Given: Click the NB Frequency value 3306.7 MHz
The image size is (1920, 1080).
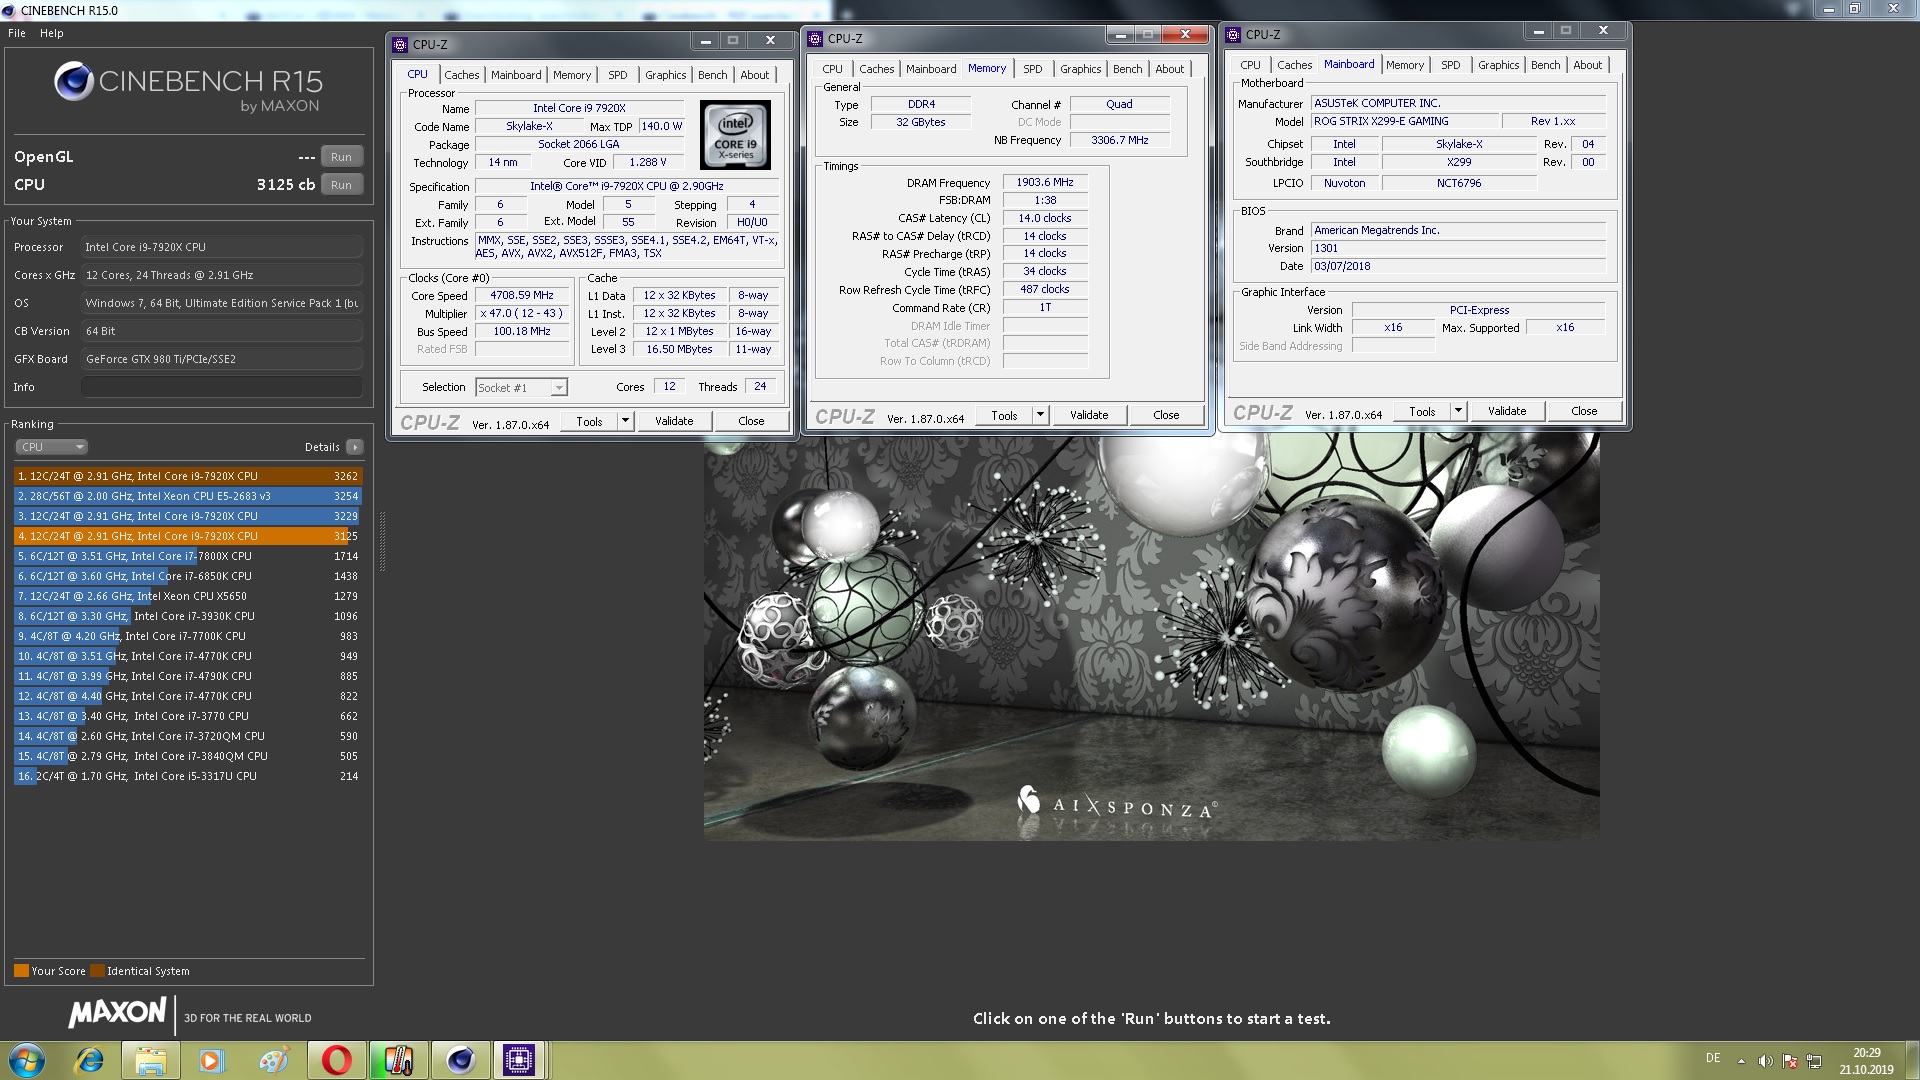Looking at the screenshot, I should (x=1119, y=140).
